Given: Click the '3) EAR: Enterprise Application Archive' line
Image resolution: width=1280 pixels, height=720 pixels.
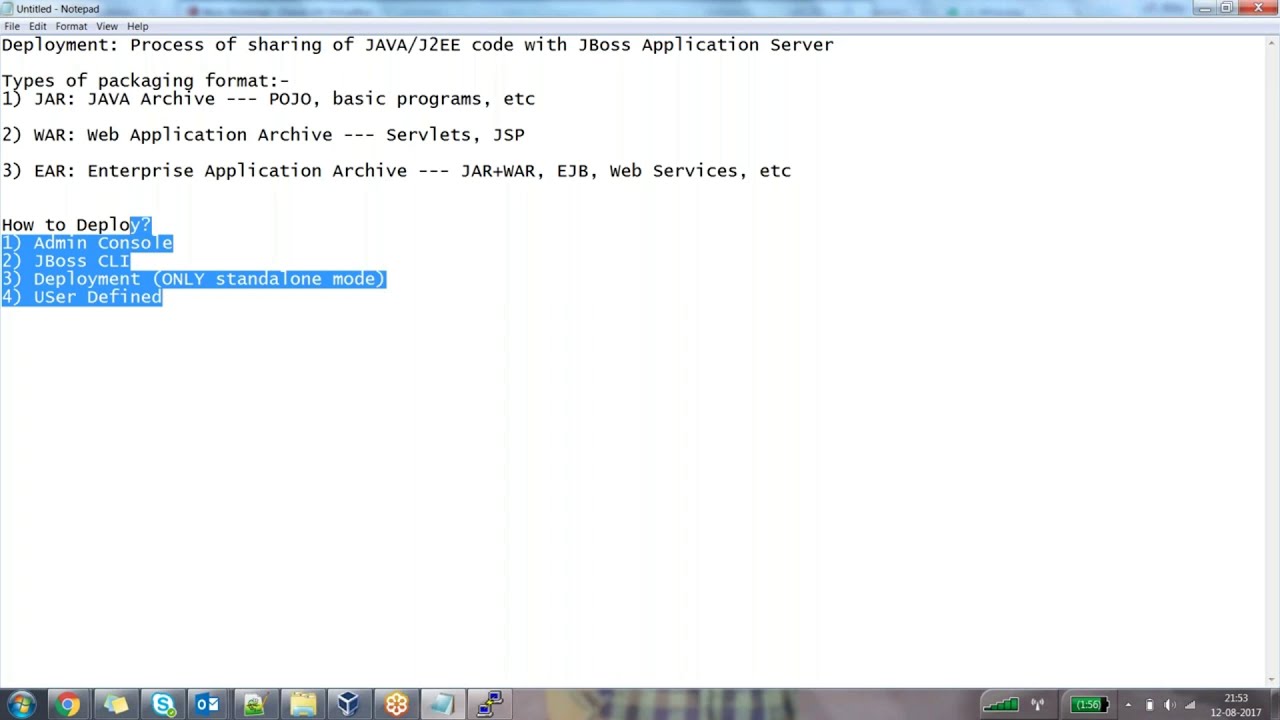Looking at the screenshot, I should [x=396, y=171].
